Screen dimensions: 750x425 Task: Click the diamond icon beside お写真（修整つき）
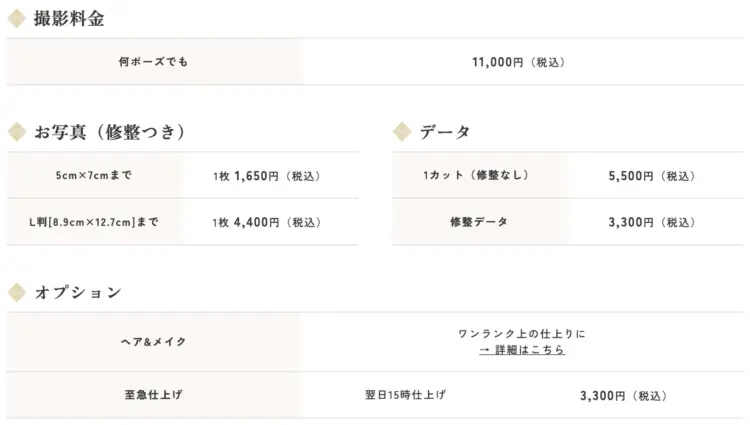point(17,132)
